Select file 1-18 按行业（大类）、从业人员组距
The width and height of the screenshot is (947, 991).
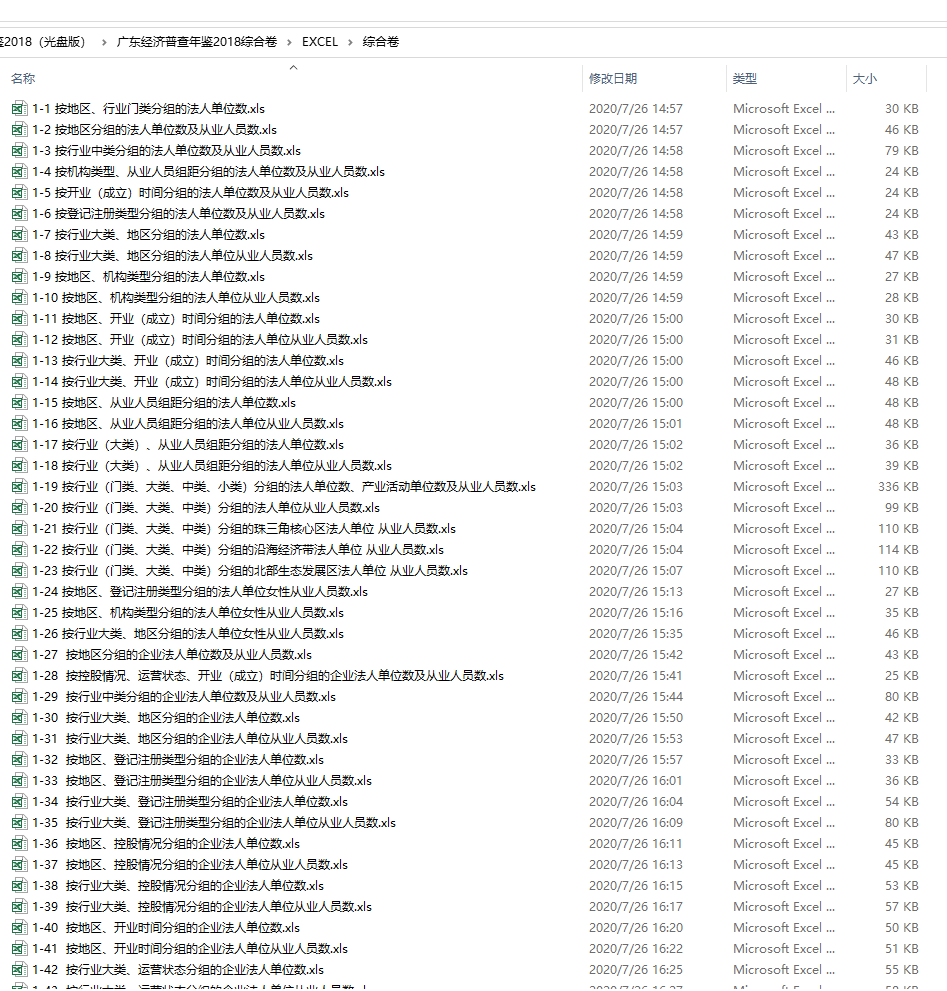[x=212, y=466]
